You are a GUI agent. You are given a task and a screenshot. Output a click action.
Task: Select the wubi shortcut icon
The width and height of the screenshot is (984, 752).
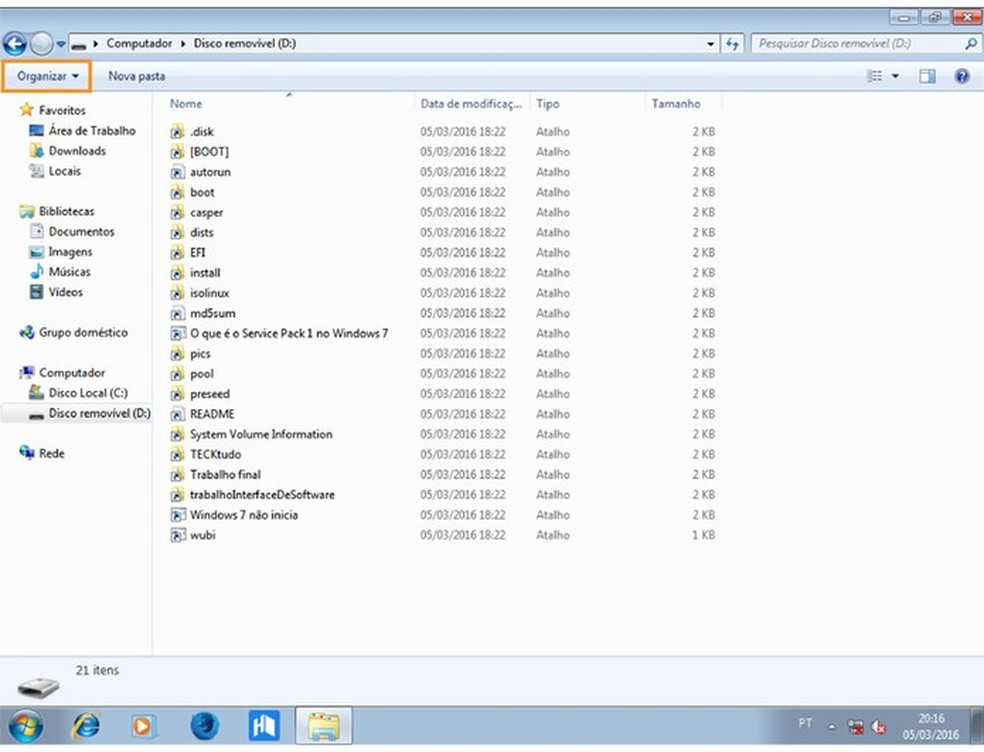(178, 535)
